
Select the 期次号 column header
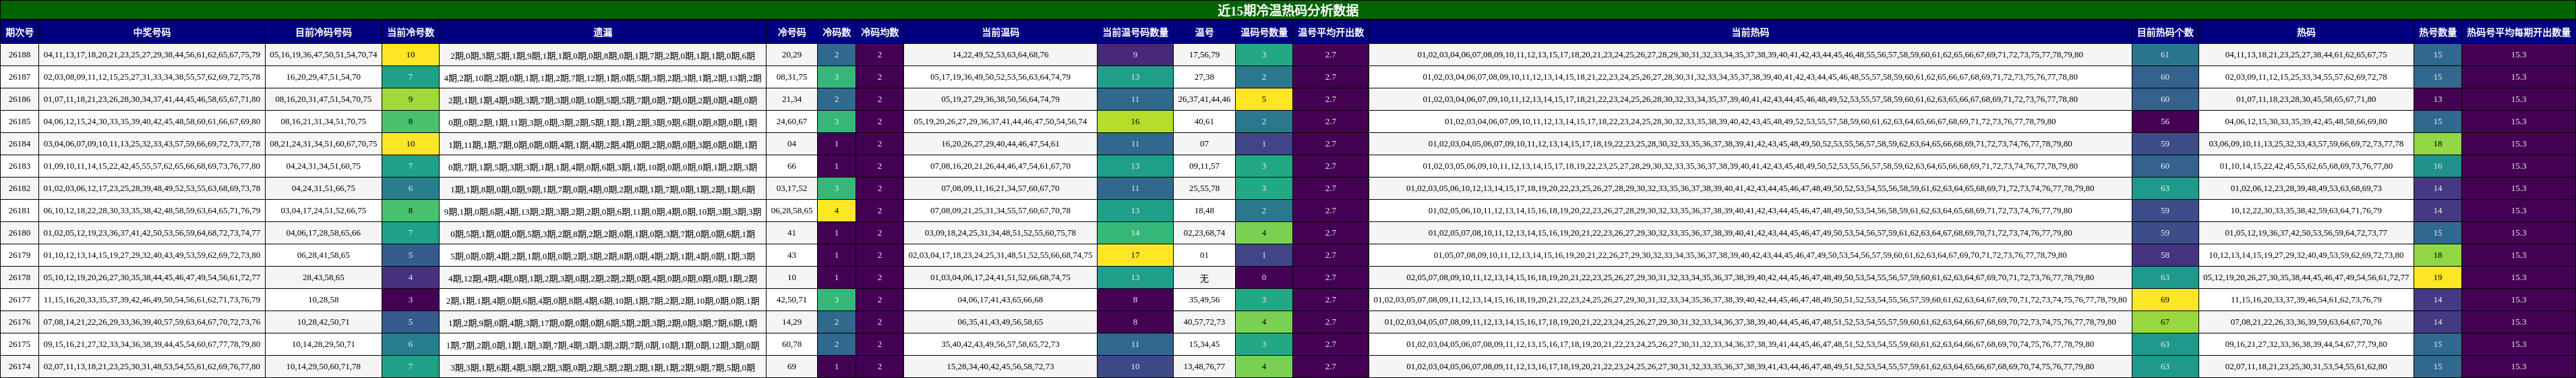click(19, 32)
